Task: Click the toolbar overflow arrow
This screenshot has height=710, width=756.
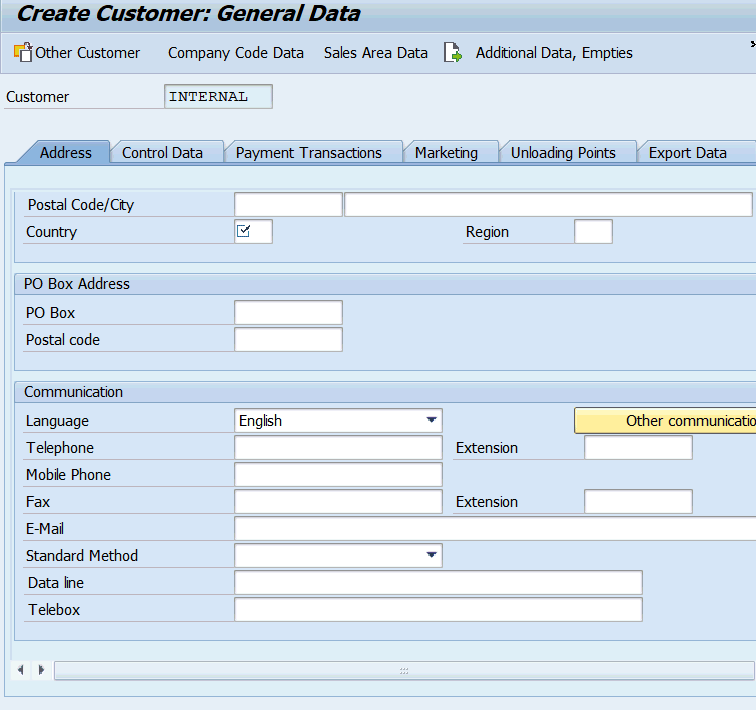Action: [753, 44]
